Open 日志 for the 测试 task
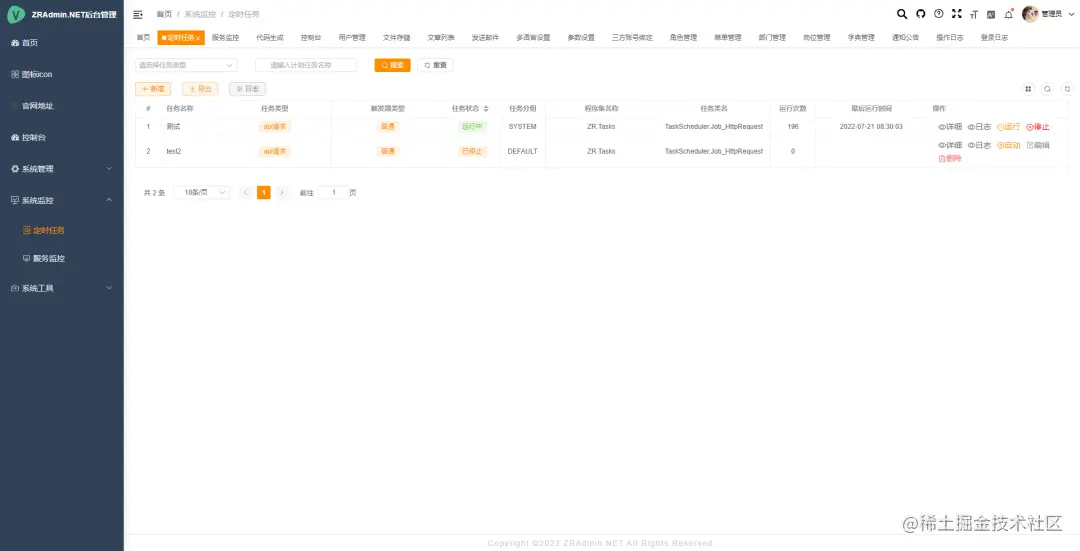Viewport: 1080px width, 551px height. coord(979,127)
